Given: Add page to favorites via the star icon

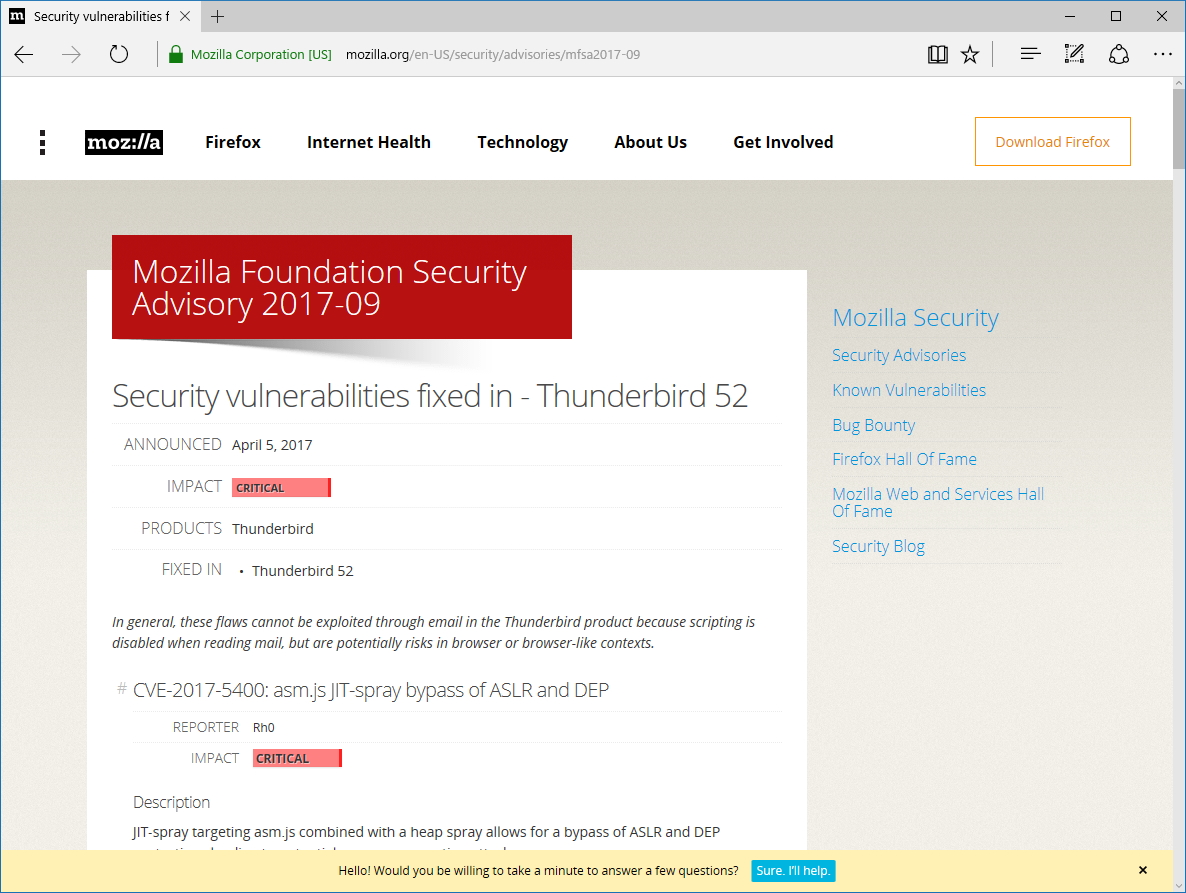Looking at the screenshot, I should (x=970, y=53).
